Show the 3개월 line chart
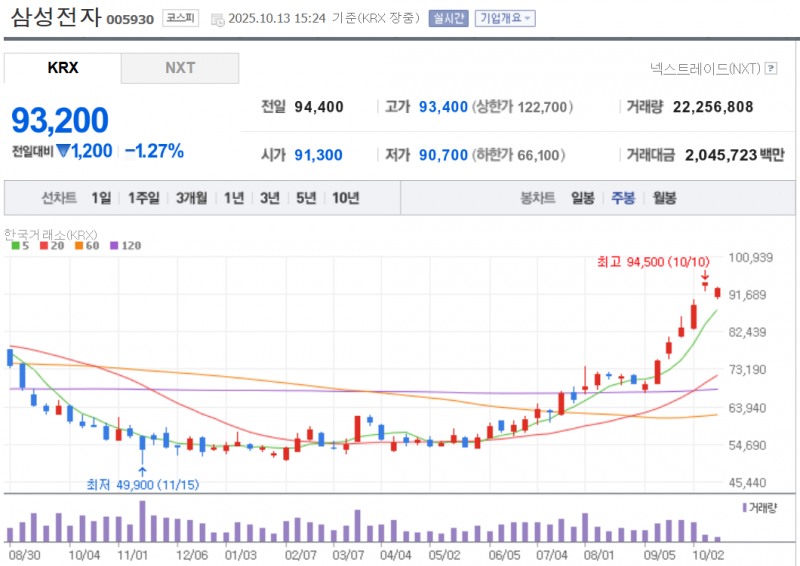Image resolution: width=800 pixels, height=566 pixels. click(x=191, y=198)
